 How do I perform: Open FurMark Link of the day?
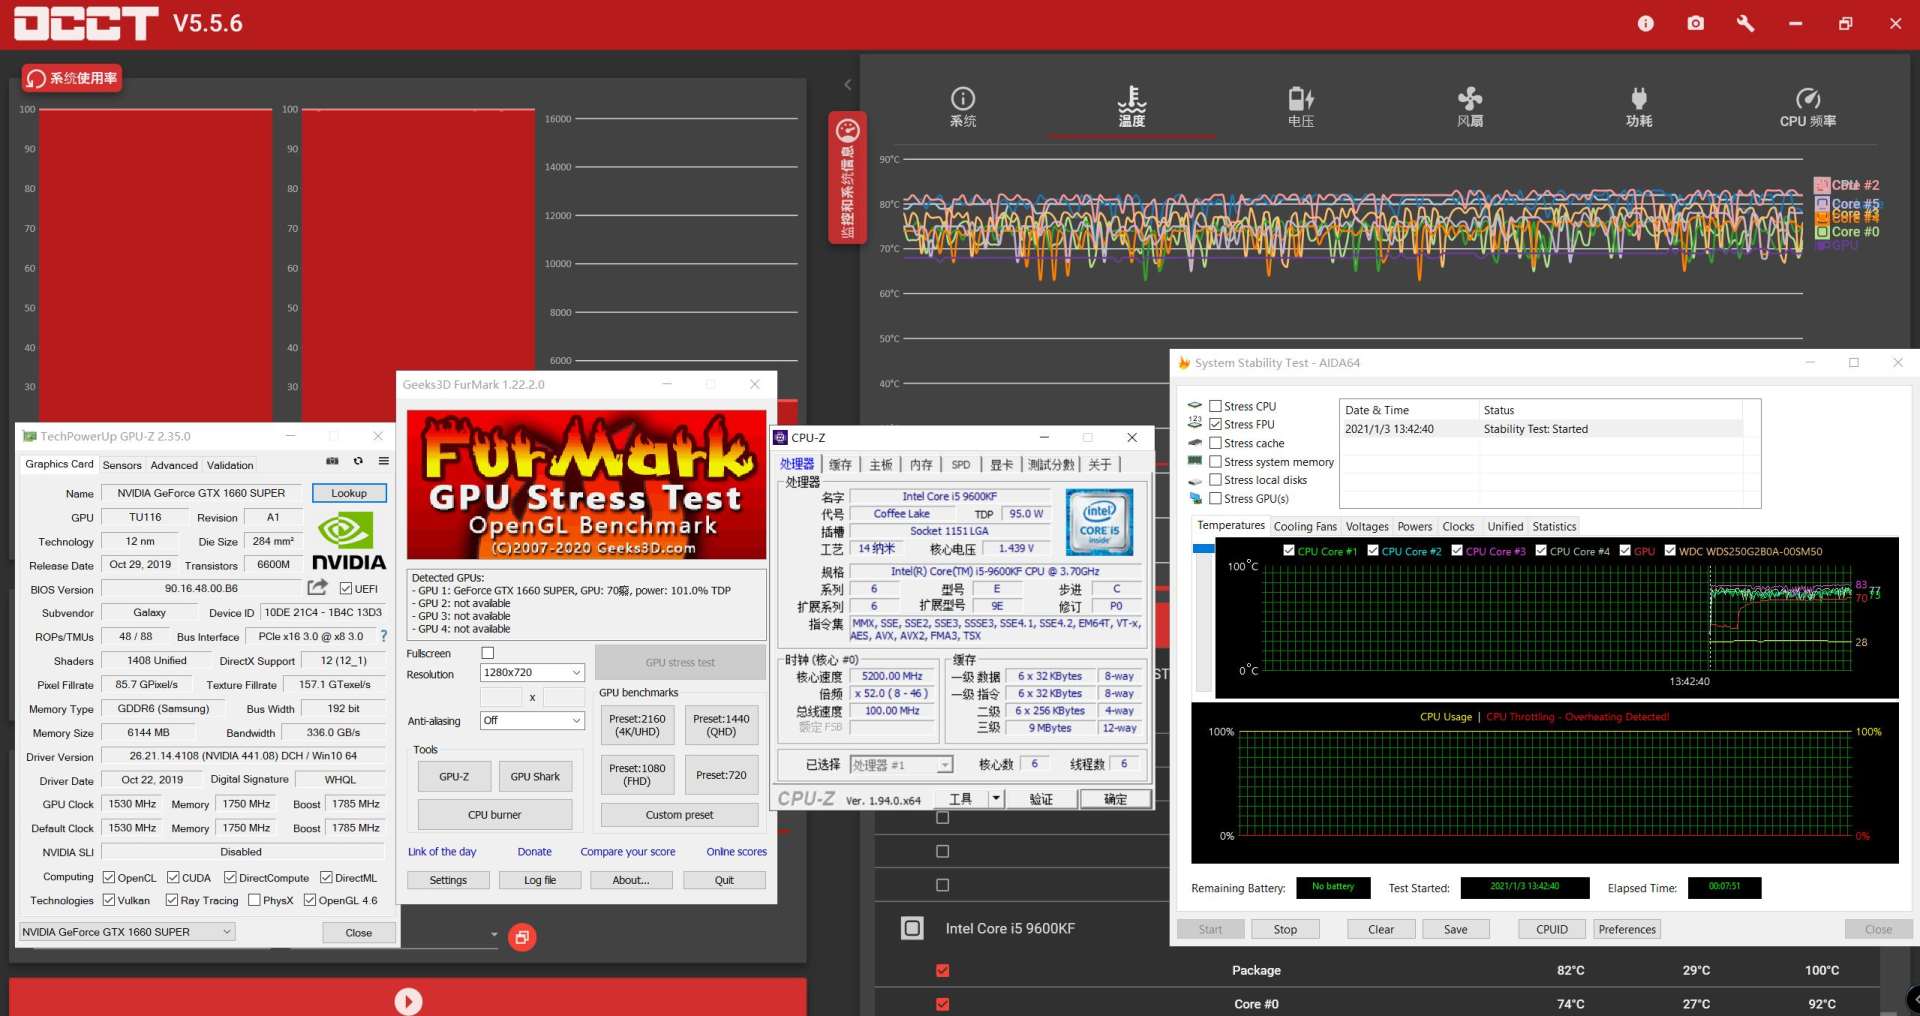click(442, 852)
